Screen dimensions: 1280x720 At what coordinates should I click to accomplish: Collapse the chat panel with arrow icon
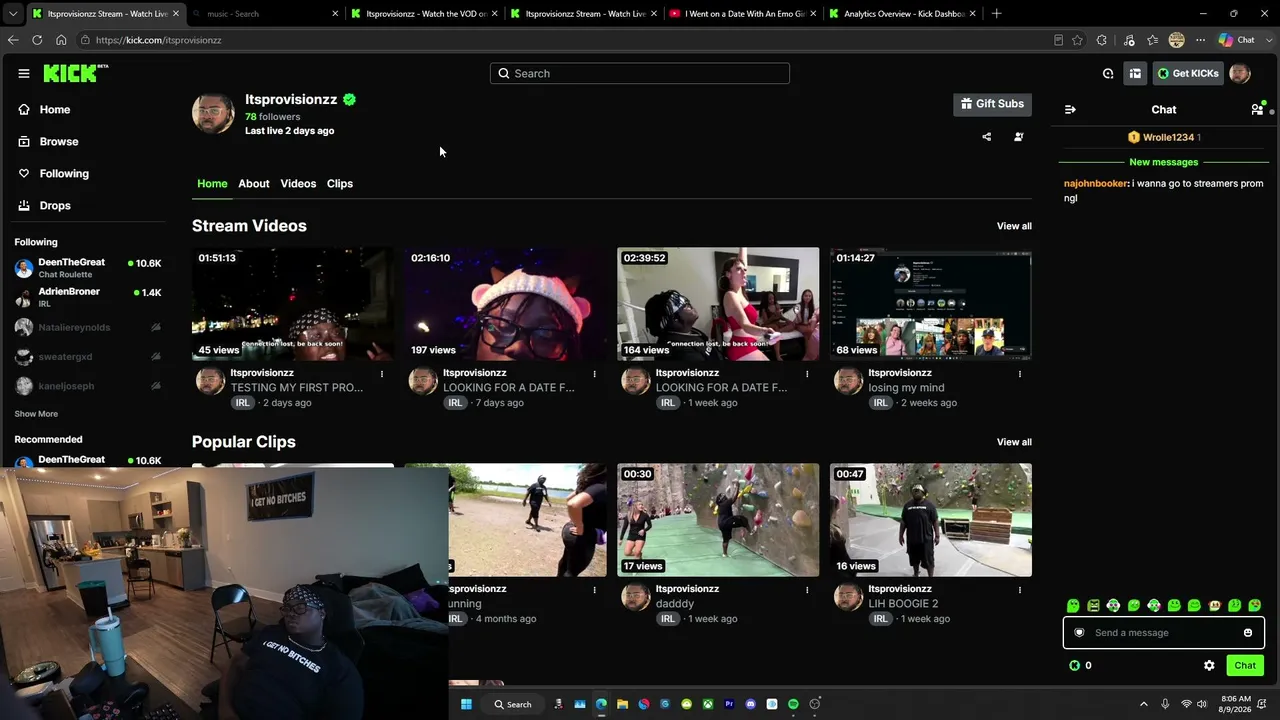click(x=1070, y=110)
